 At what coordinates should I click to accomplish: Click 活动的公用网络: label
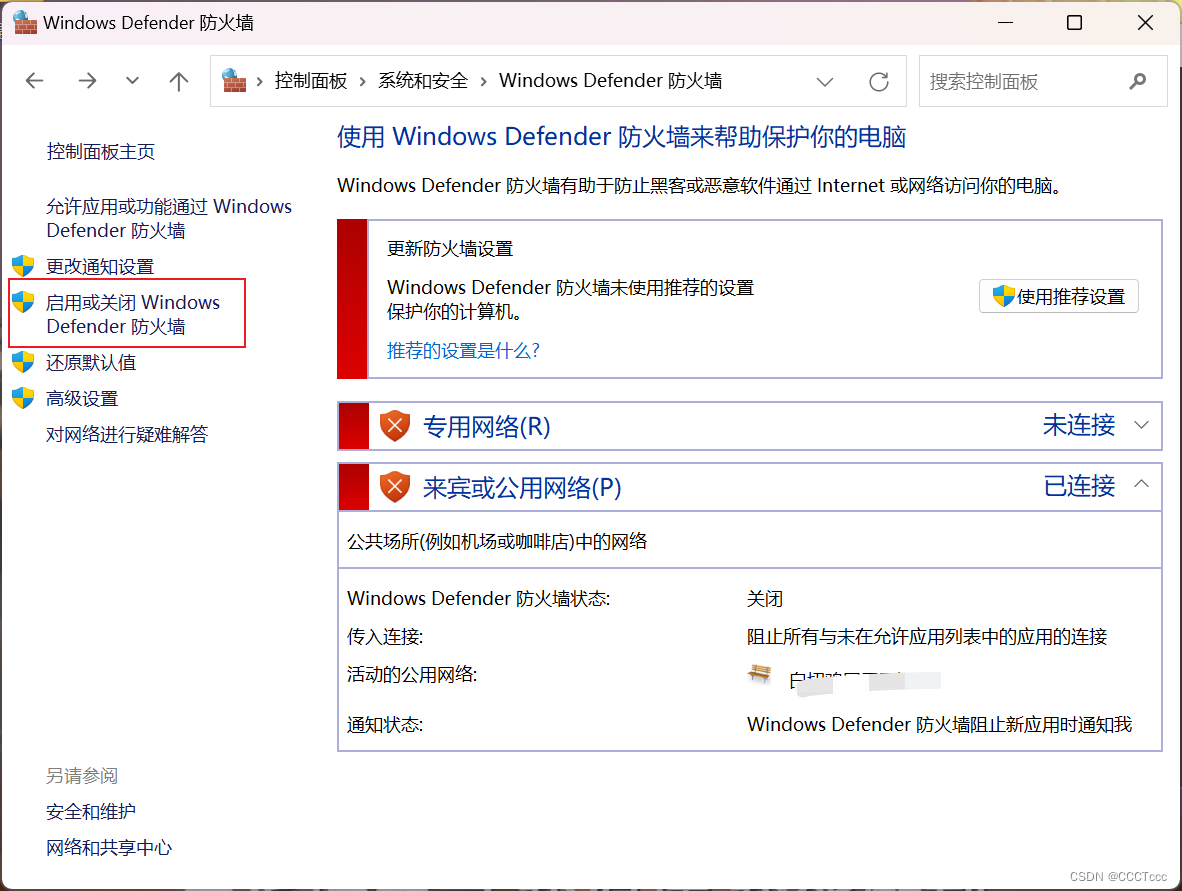(x=412, y=675)
